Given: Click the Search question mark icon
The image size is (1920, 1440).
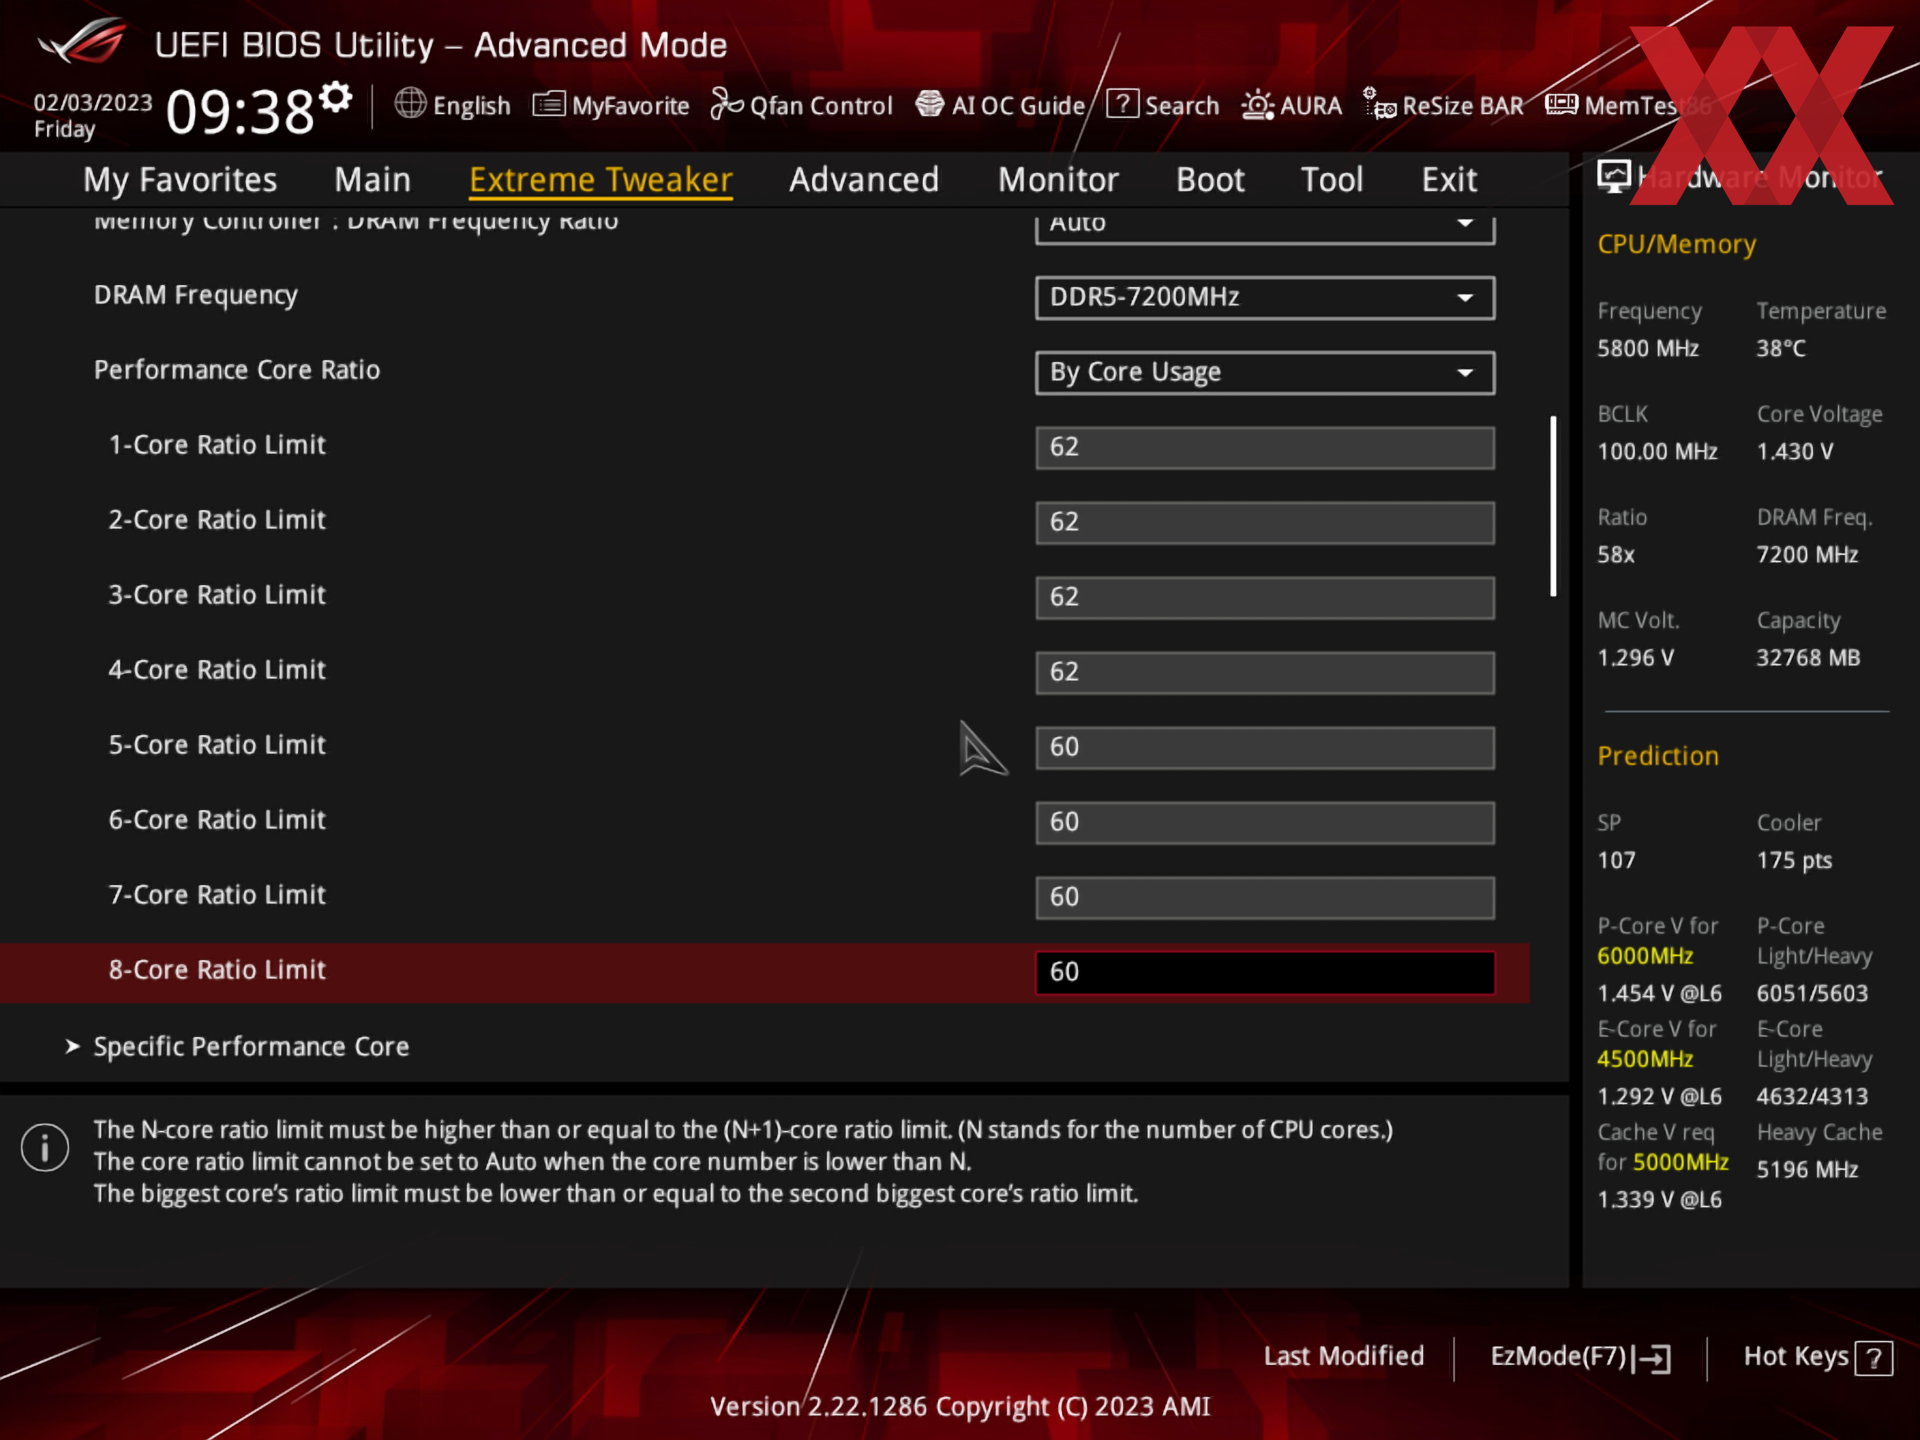Looking at the screenshot, I should [1122, 103].
